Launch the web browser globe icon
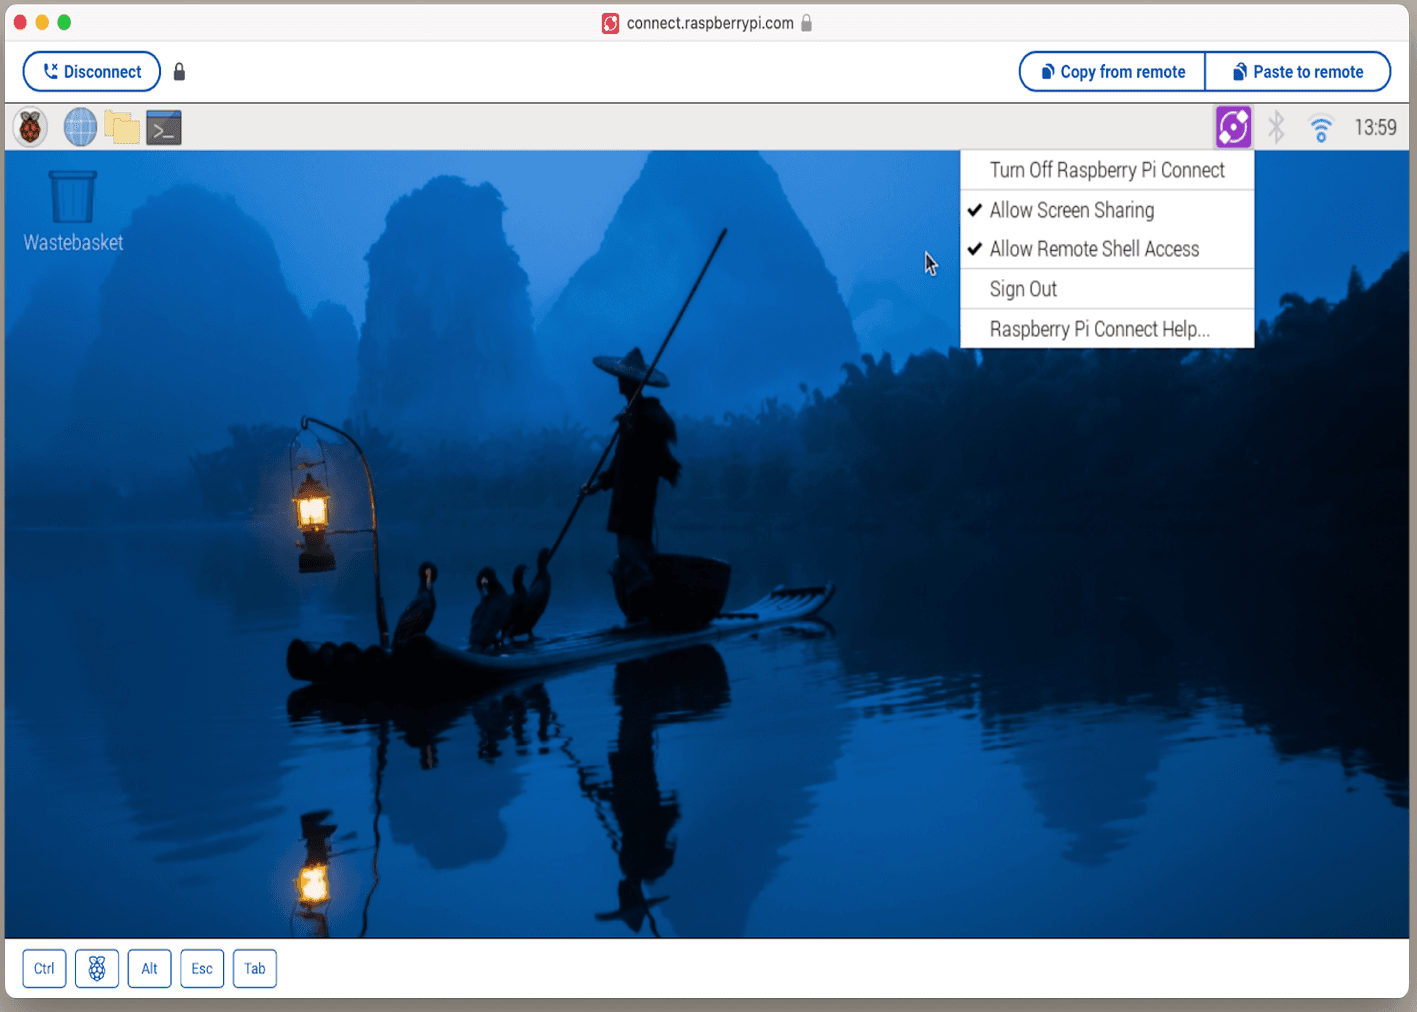The image size is (1417, 1012). (80, 128)
